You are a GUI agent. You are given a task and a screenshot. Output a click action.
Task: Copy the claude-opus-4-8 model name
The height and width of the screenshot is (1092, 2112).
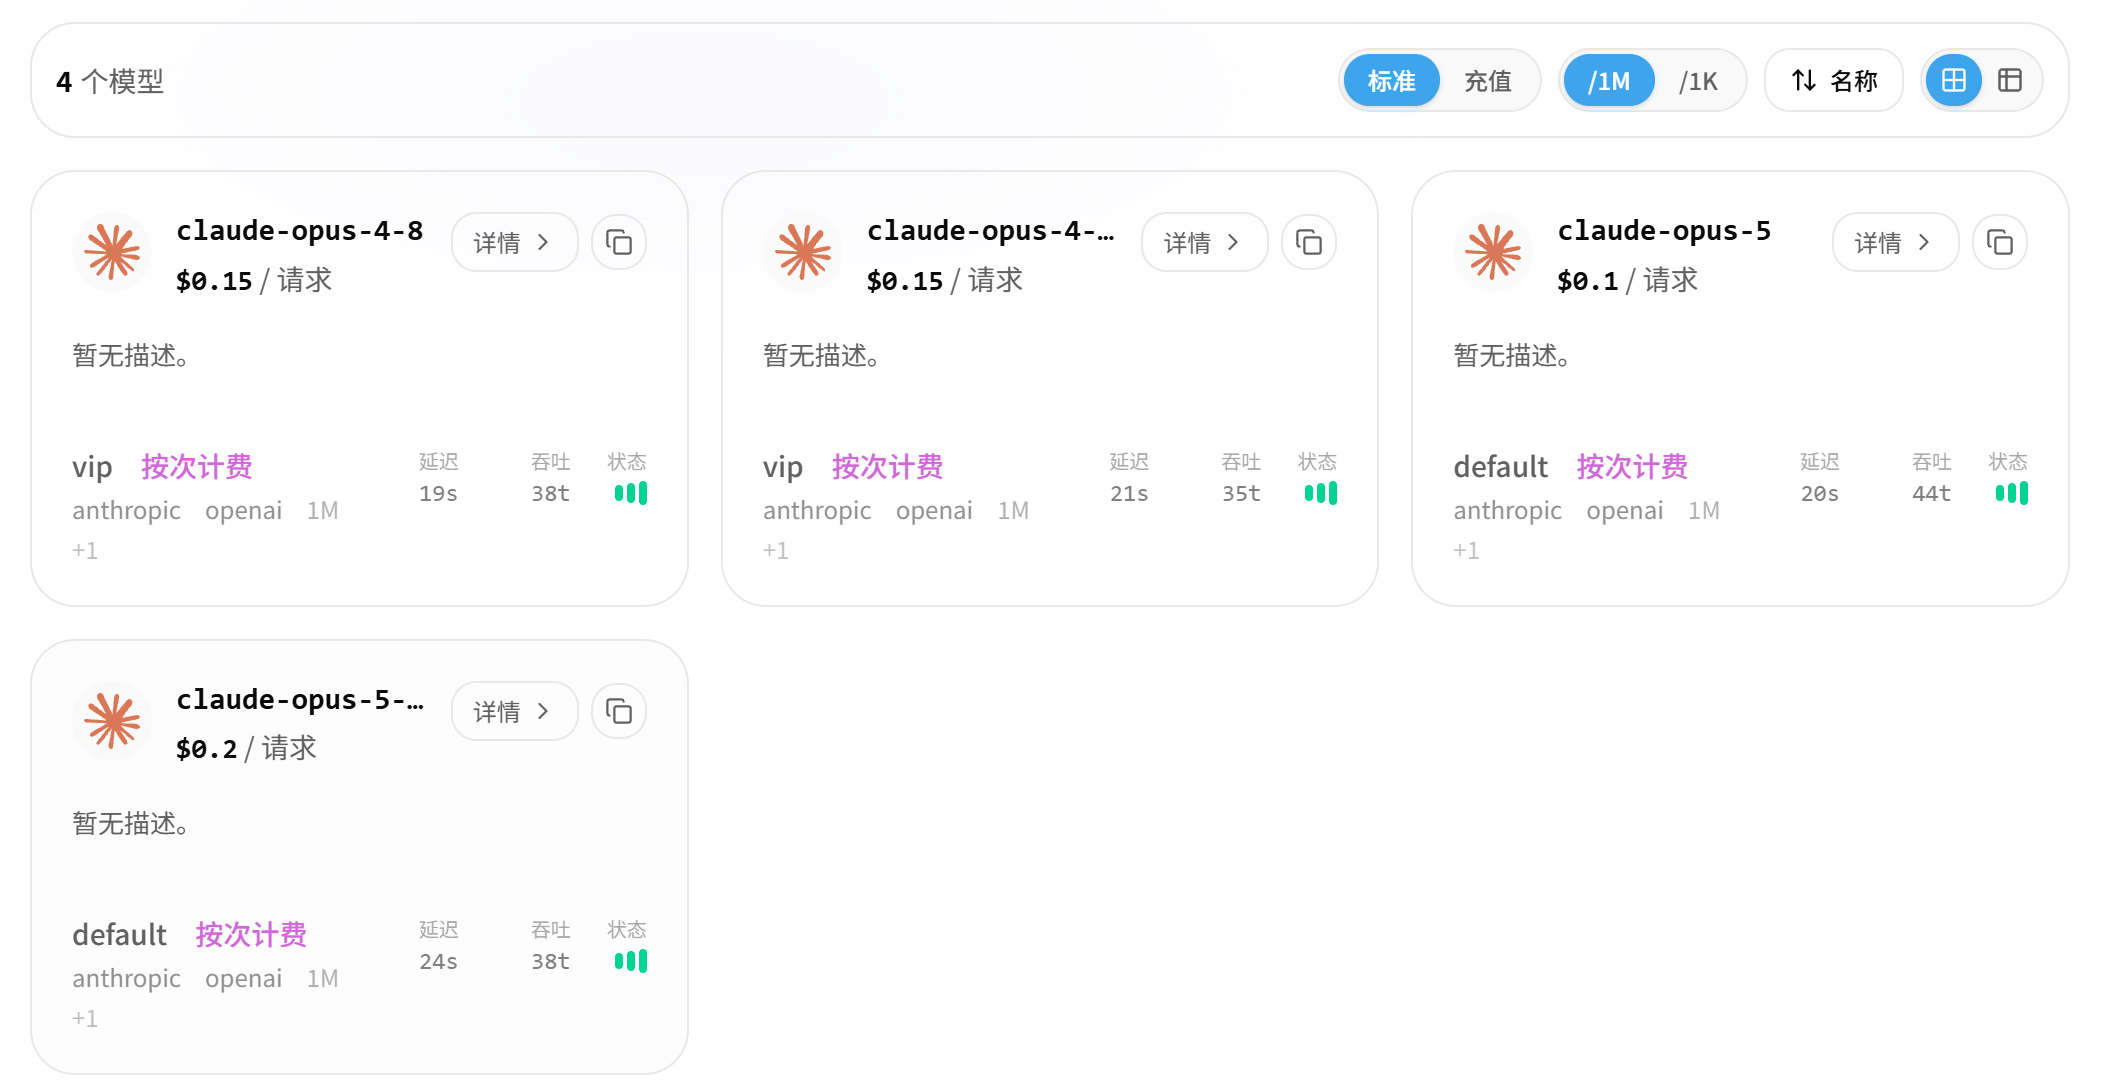[619, 242]
